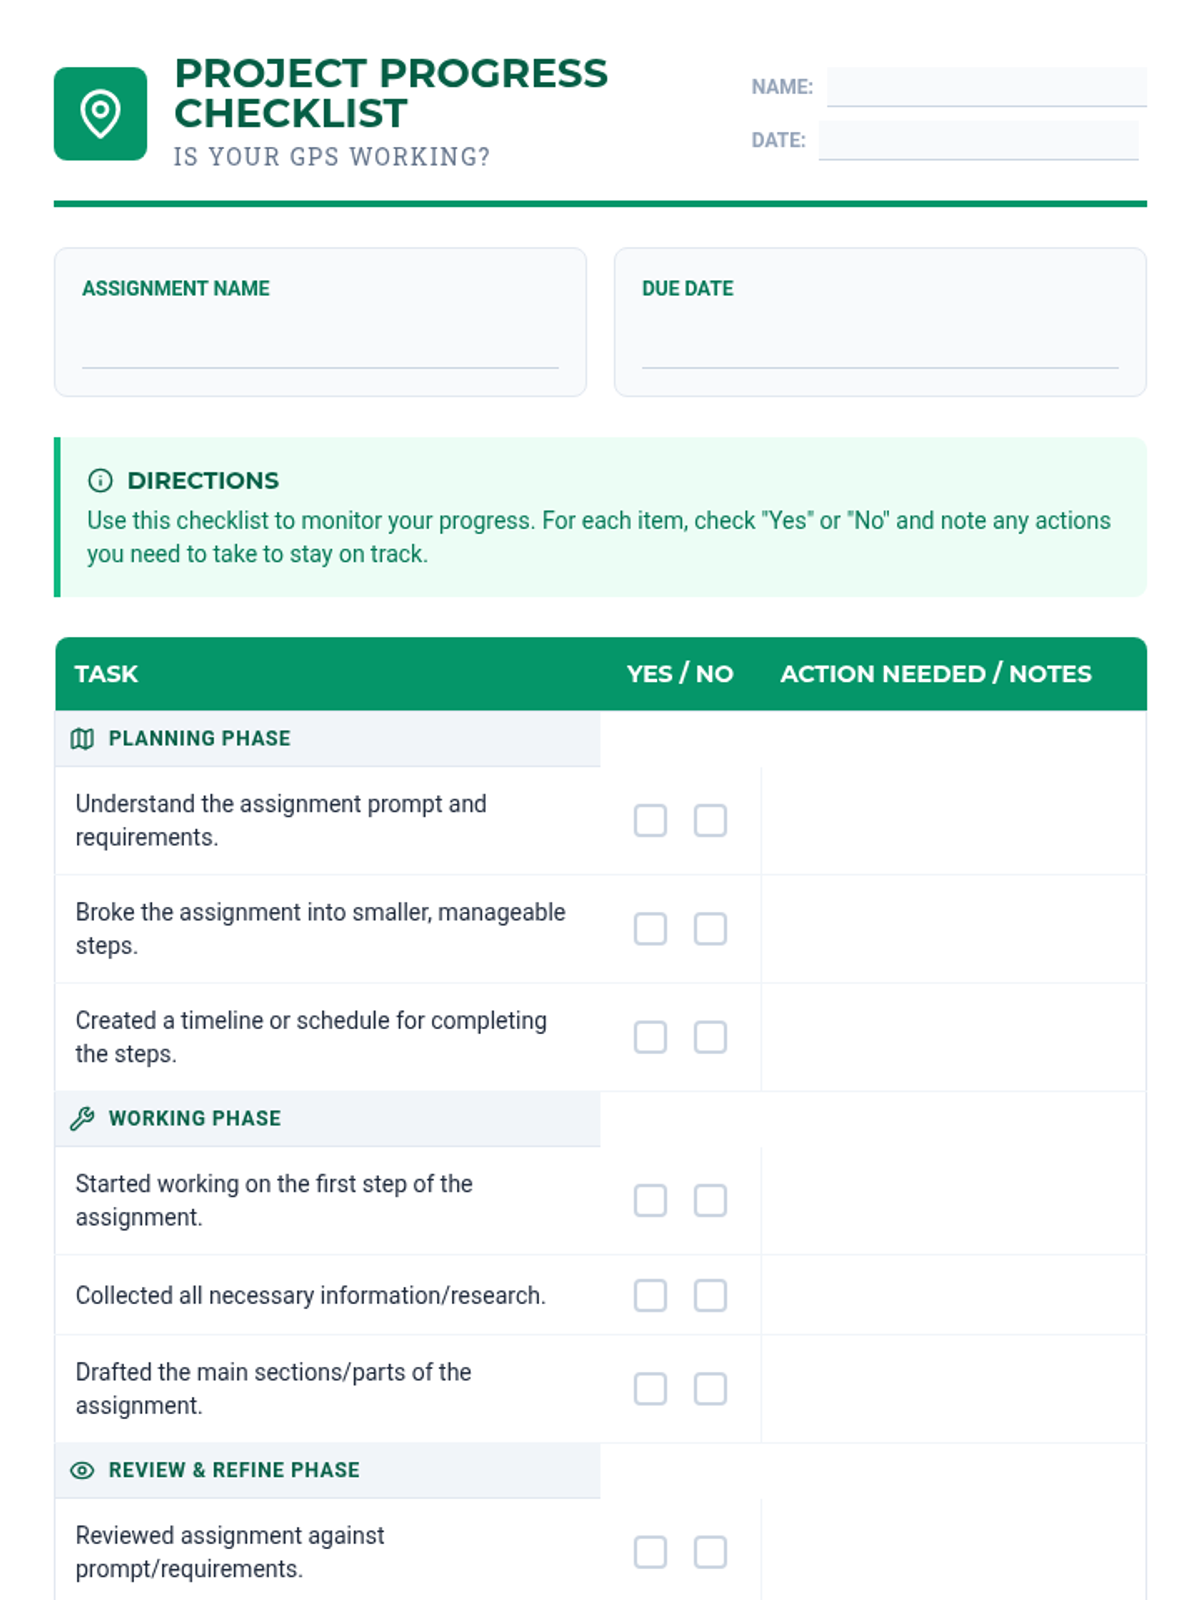Viewport: 1200px width, 1600px height.
Task: Click the Date input field in header
Action: pyautogui.click(x=978, y=141)
